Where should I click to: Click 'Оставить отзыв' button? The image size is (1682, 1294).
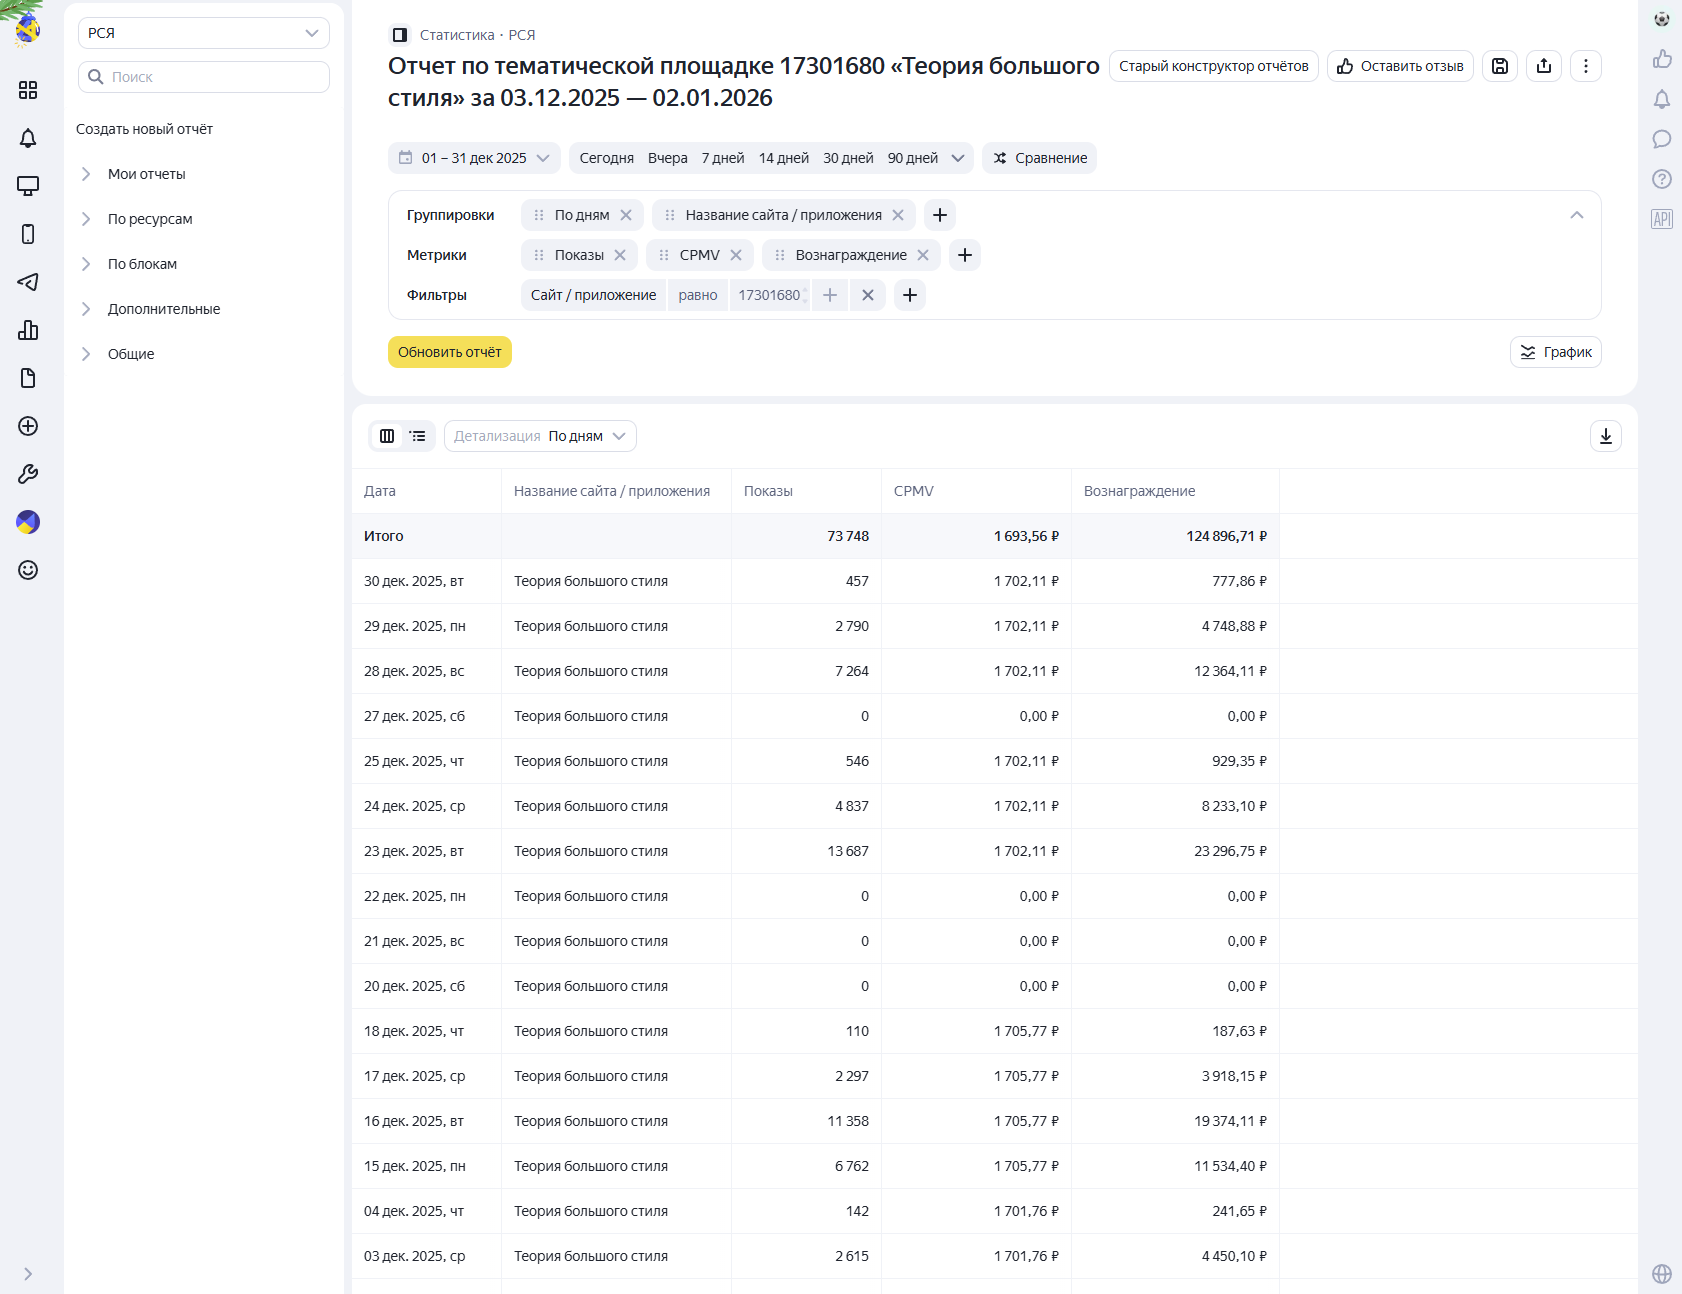pos(1400,66)
